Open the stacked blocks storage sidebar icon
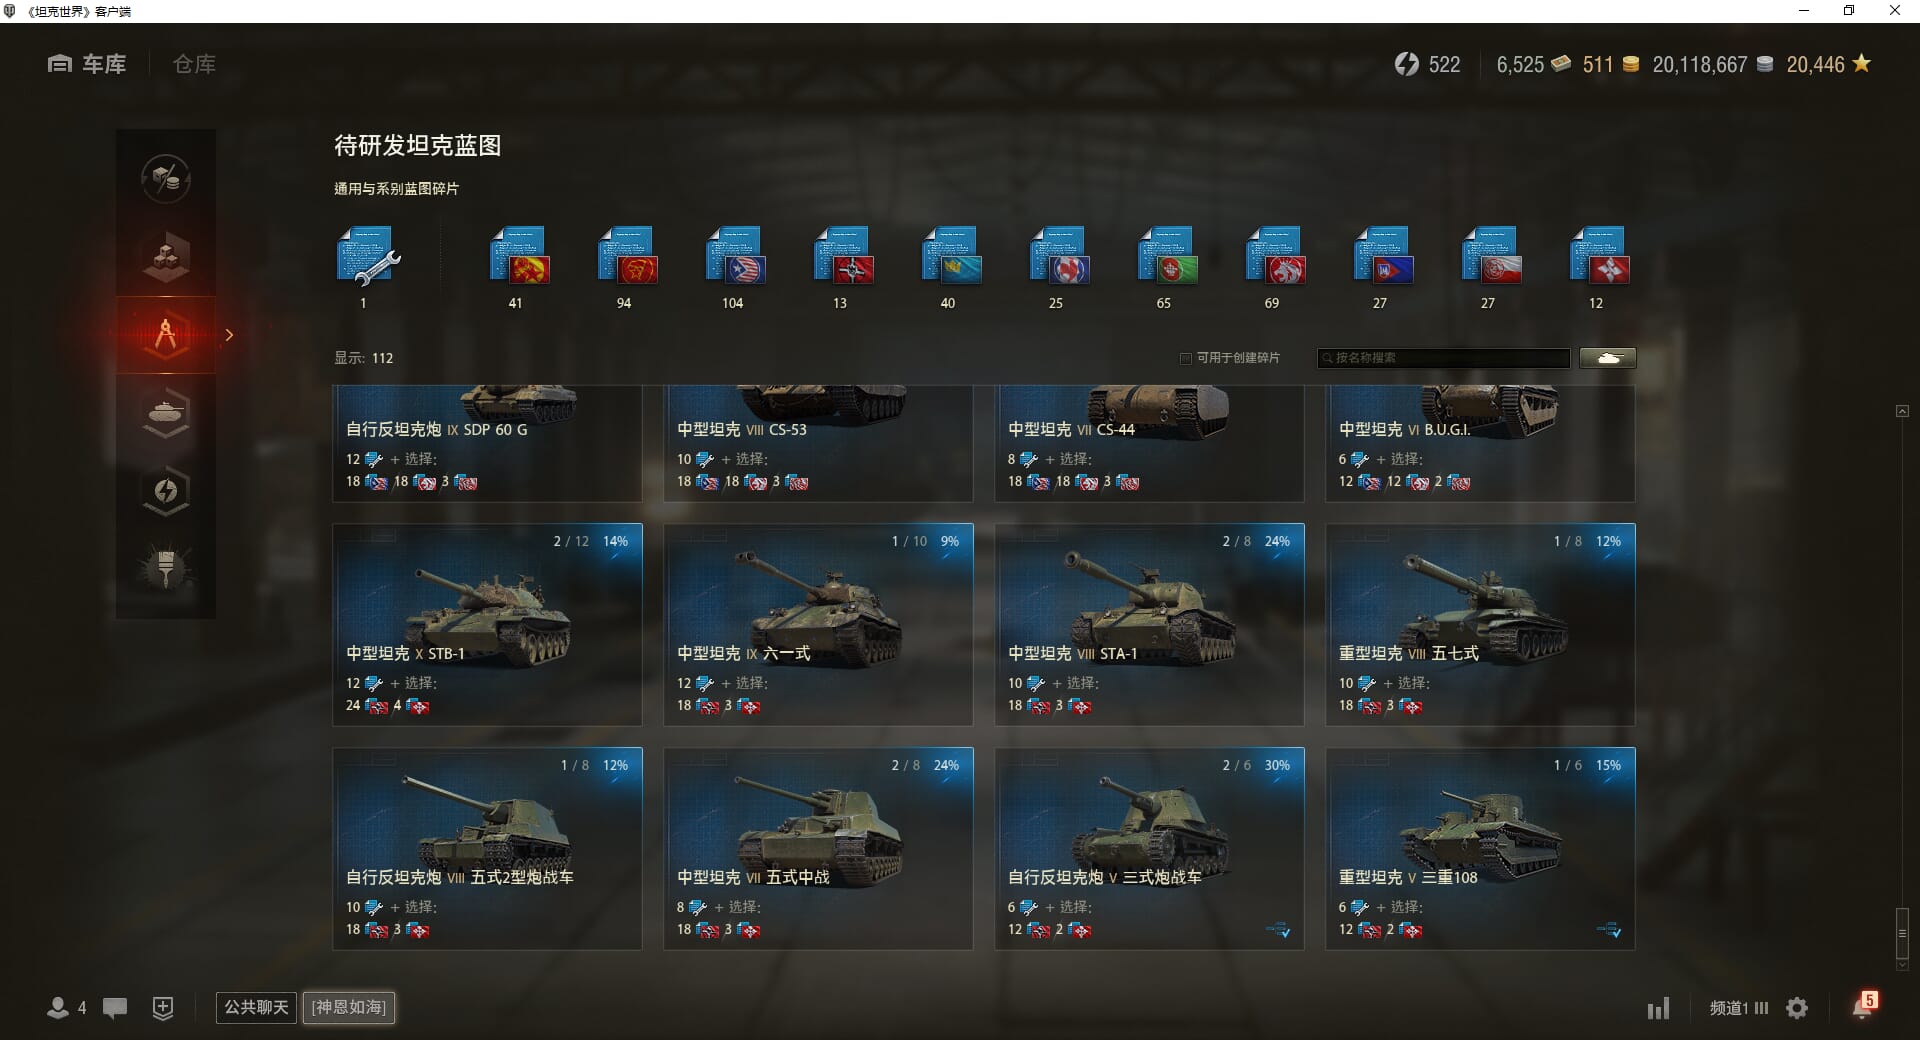The height and width of the screenshot is (1040, 1920). (166, 257)
